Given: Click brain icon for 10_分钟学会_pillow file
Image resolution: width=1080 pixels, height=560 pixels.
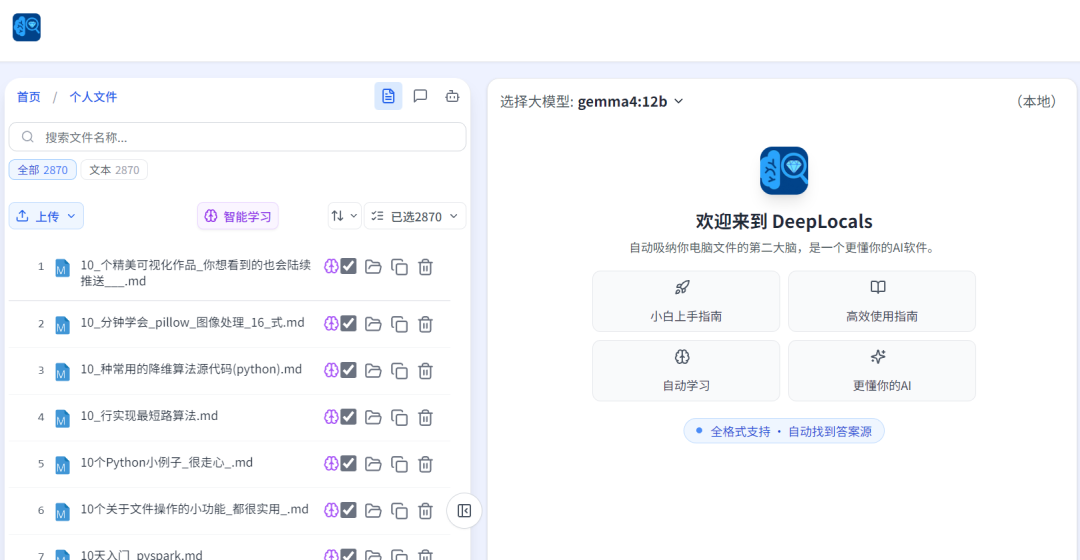Looking at the screenshot, I should [331, 324].
